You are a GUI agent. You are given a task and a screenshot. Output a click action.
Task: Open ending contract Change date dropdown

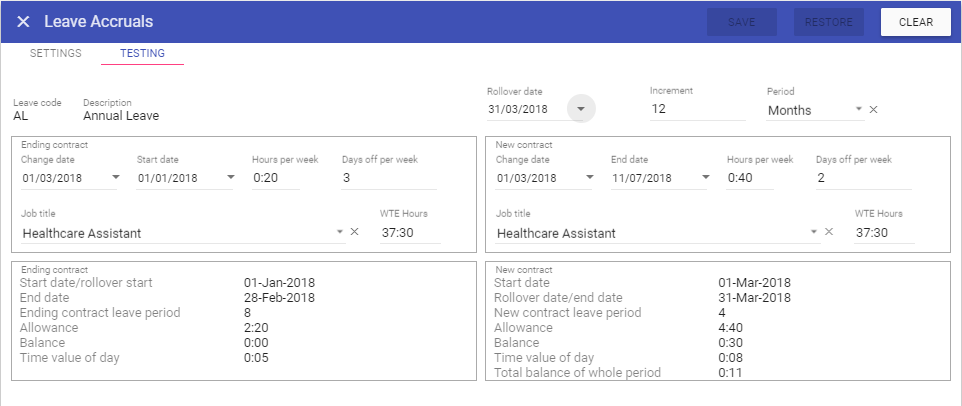click(x=115, y=178)
